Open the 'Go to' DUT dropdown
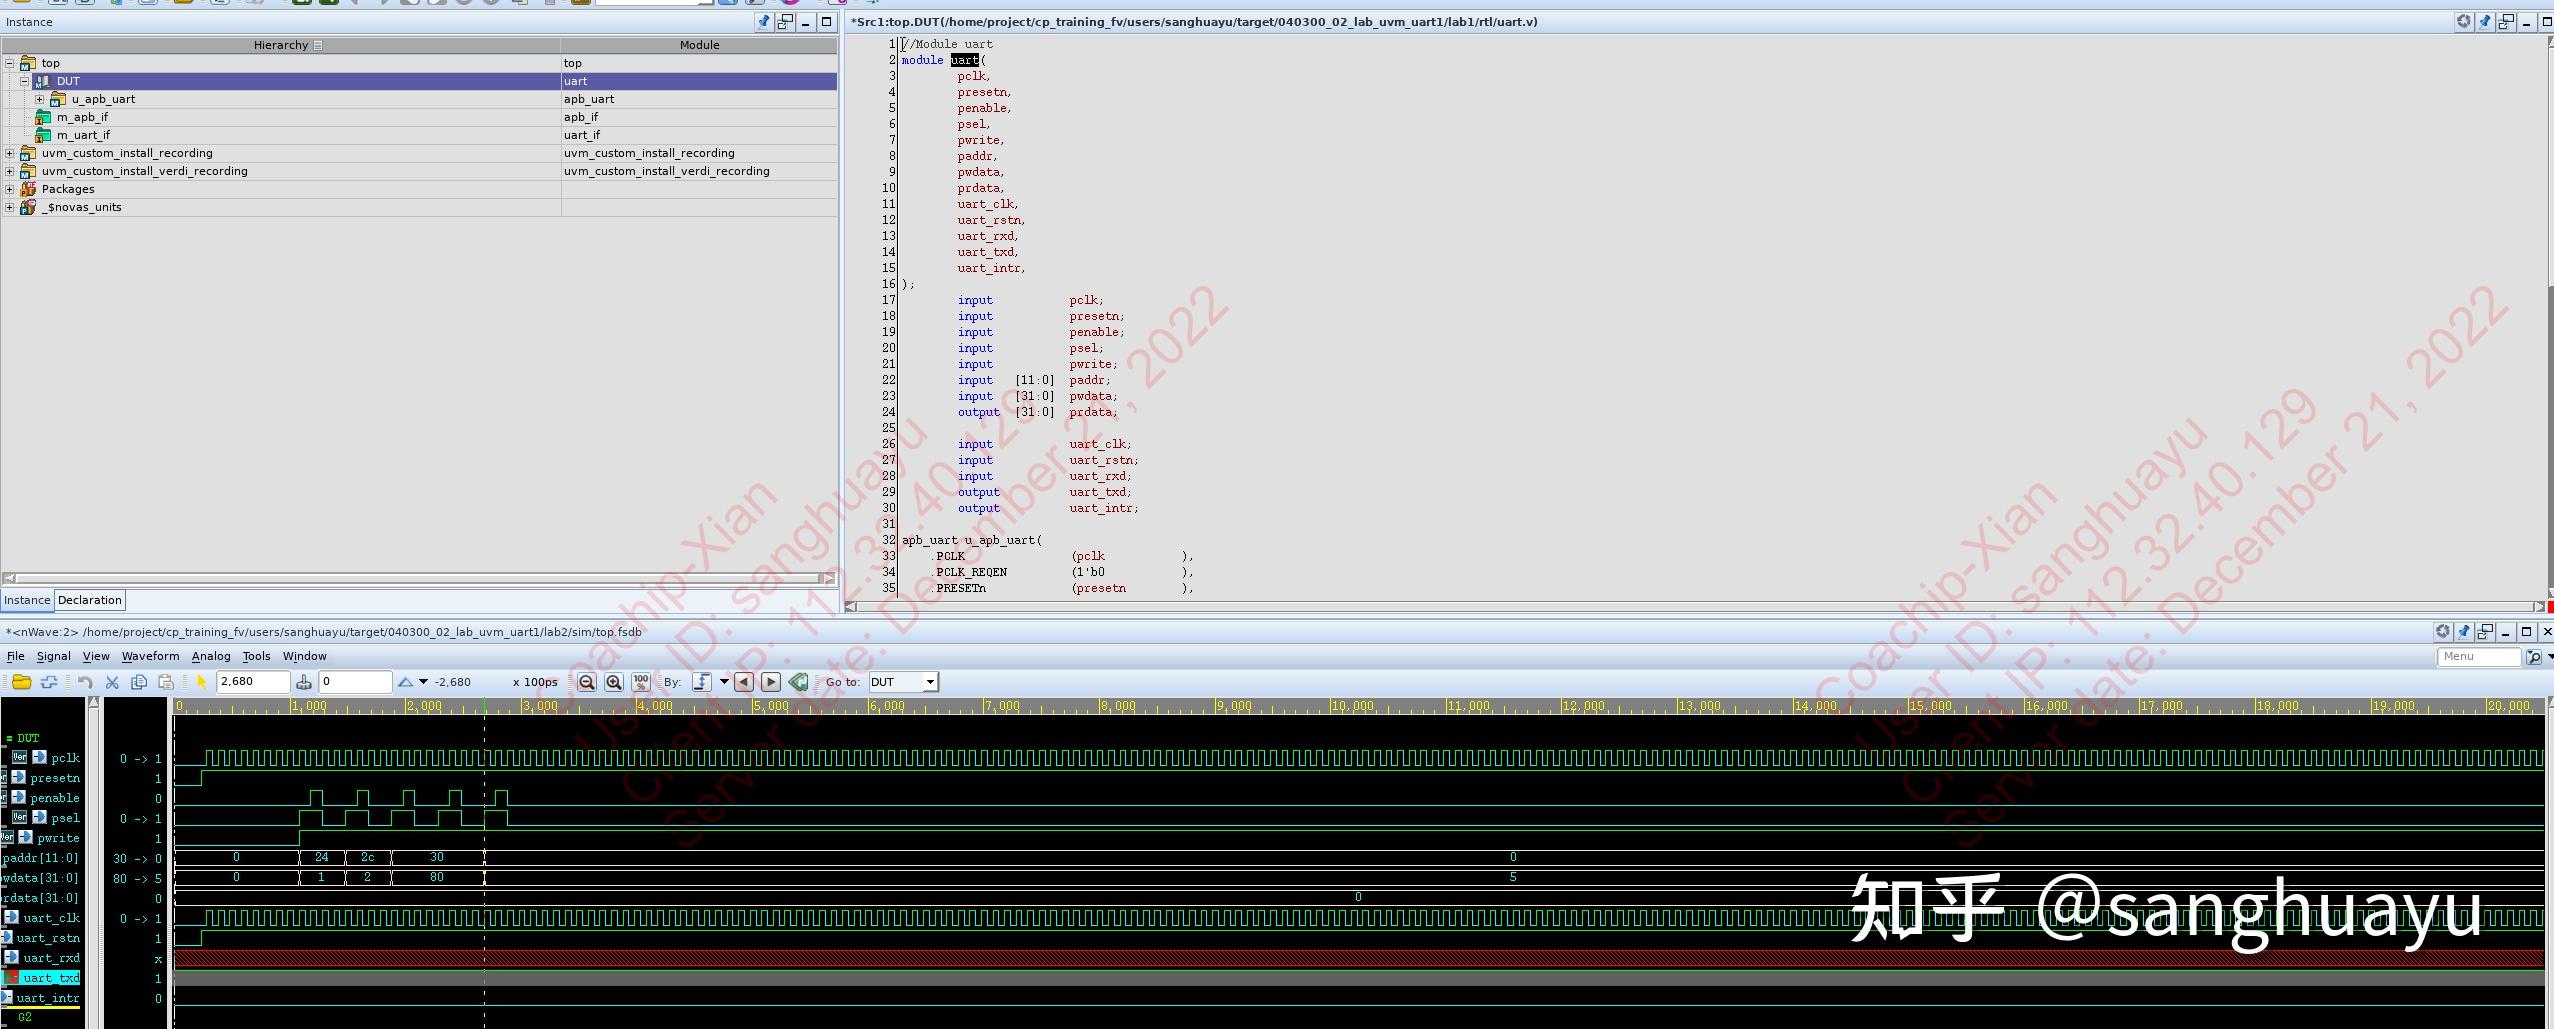The height and width of the screenshot is (1029, 2554). coord(930,682)
